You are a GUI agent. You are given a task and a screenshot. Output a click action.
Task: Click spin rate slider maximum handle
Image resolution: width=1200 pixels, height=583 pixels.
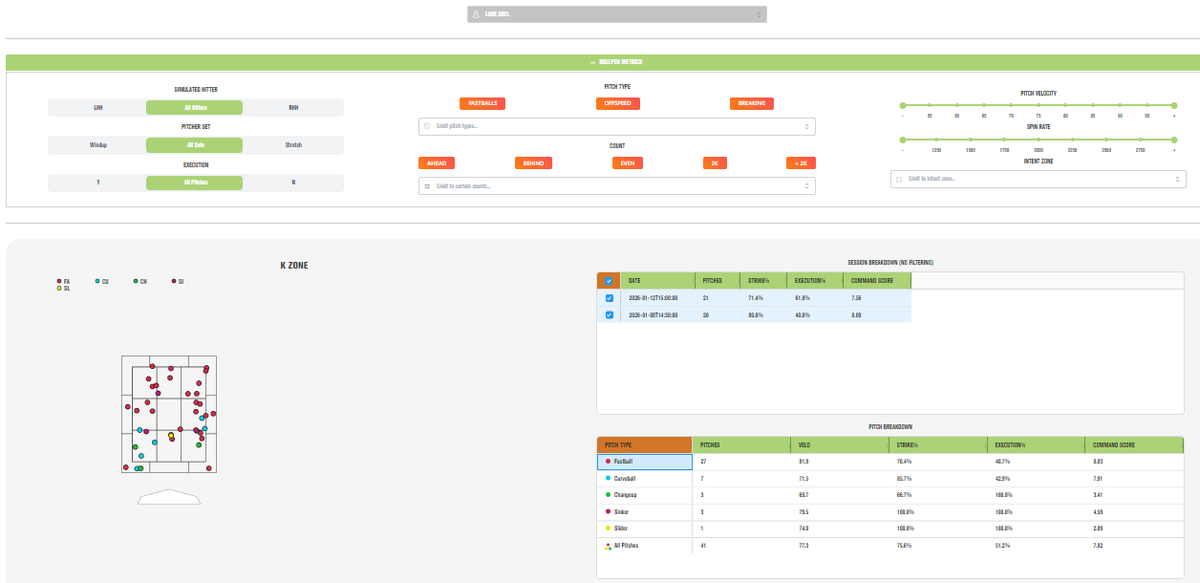[1174, 138]
